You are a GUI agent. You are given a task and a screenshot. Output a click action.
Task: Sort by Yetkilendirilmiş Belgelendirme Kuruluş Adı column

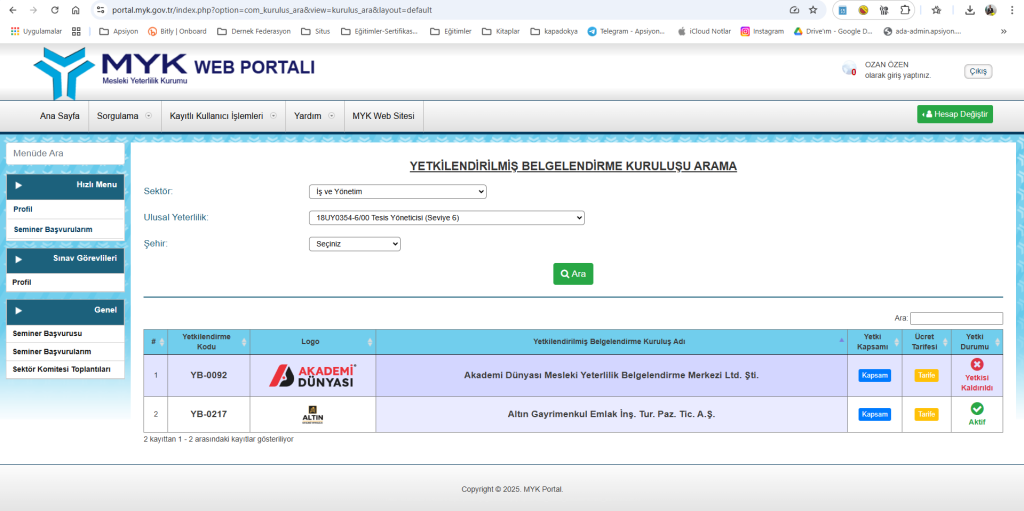[x=611, y=342]
